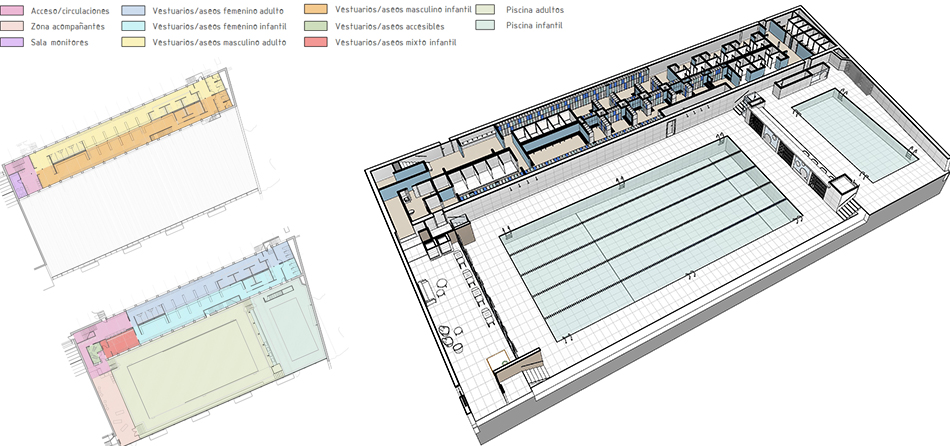
Task: Select the 'Vestuarios/aseos accesibles' label
Action: coord(390,27)
